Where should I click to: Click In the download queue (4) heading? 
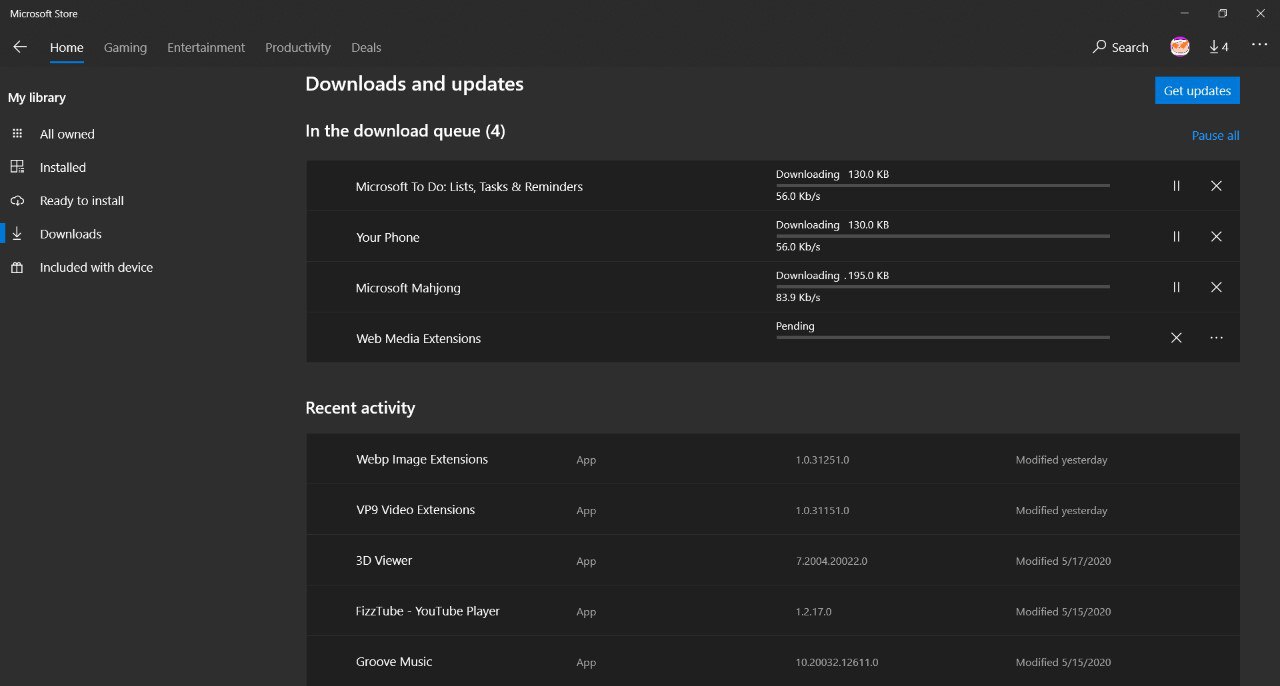point(405,131)
